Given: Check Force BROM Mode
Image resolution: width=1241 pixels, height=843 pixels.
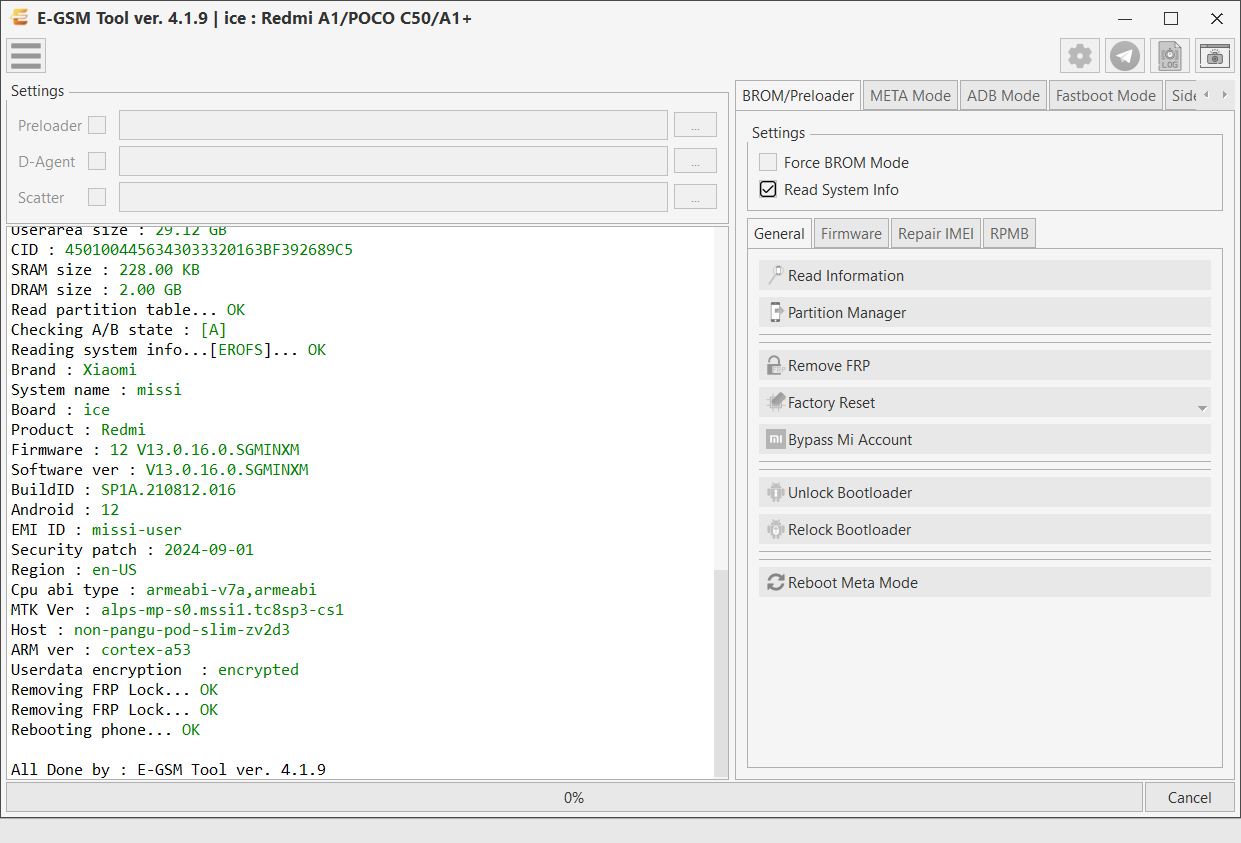Looking at the screenshot, I should (x=768, y=162).
